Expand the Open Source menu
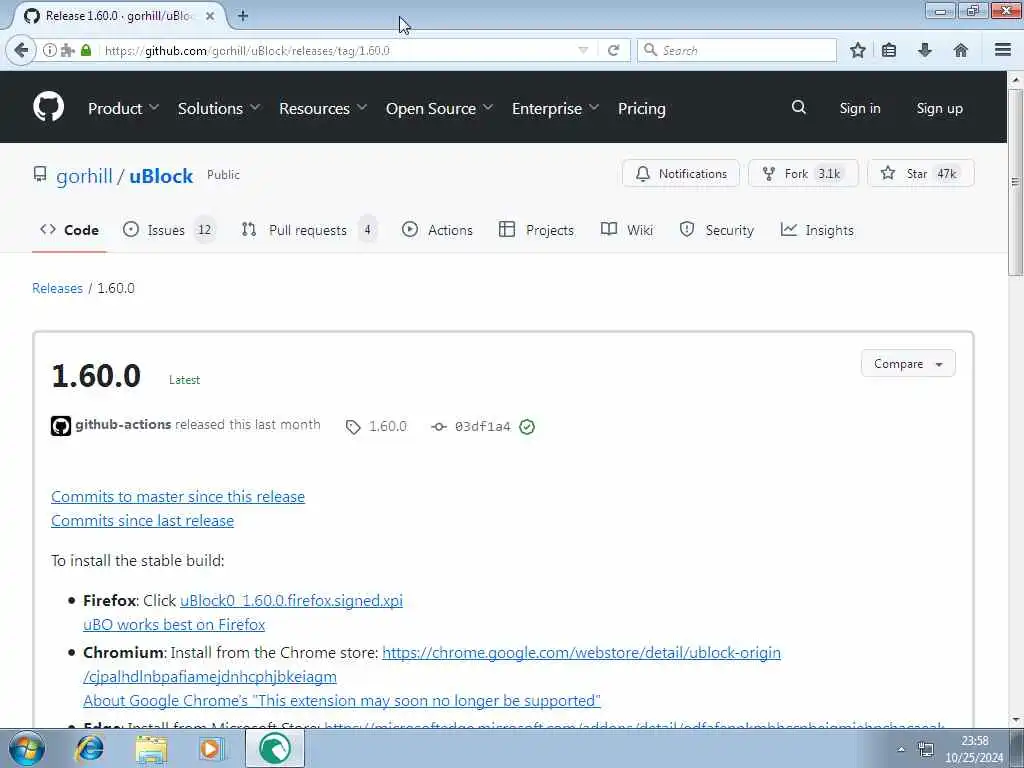This screenshot has height=768, width=1024. point(439,108)
